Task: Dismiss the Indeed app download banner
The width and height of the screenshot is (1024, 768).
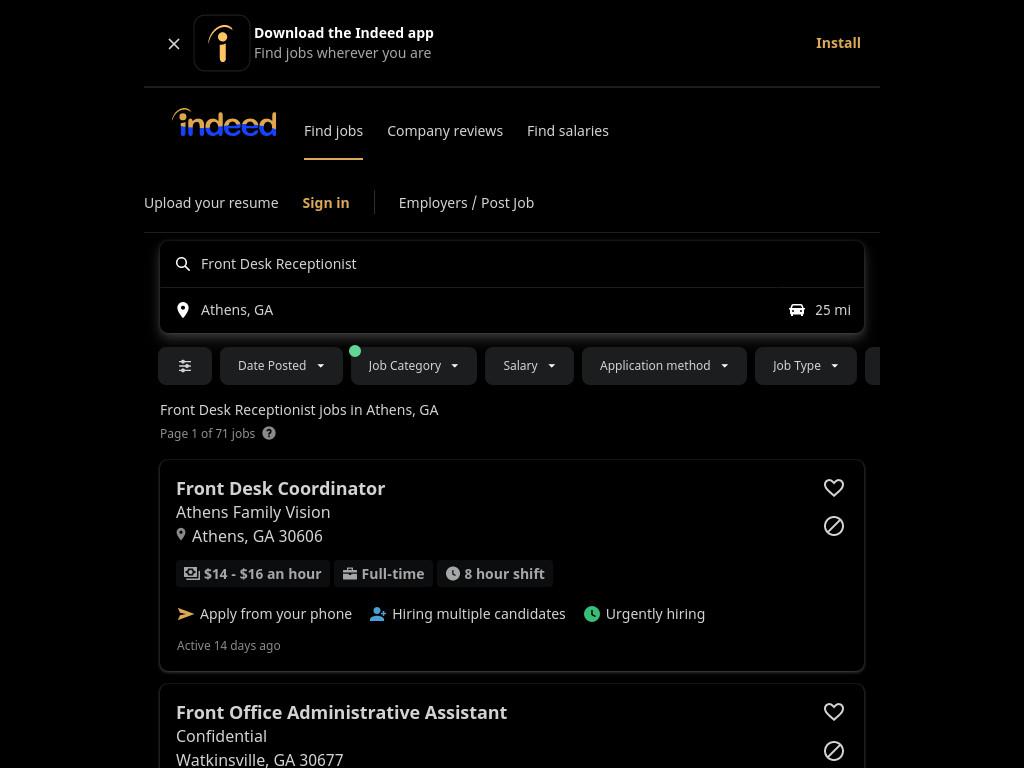Action: click(x=174, y=44)
